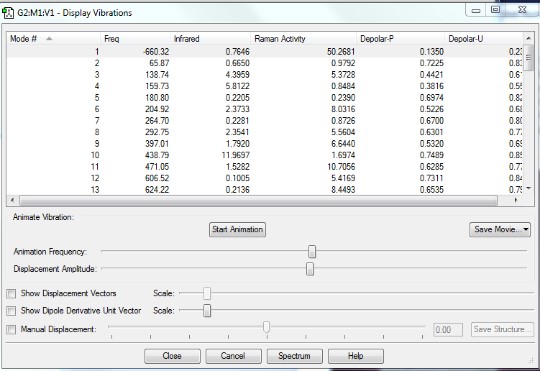Select mode 2 with frequency 65.87

click(x=264, y=63)
